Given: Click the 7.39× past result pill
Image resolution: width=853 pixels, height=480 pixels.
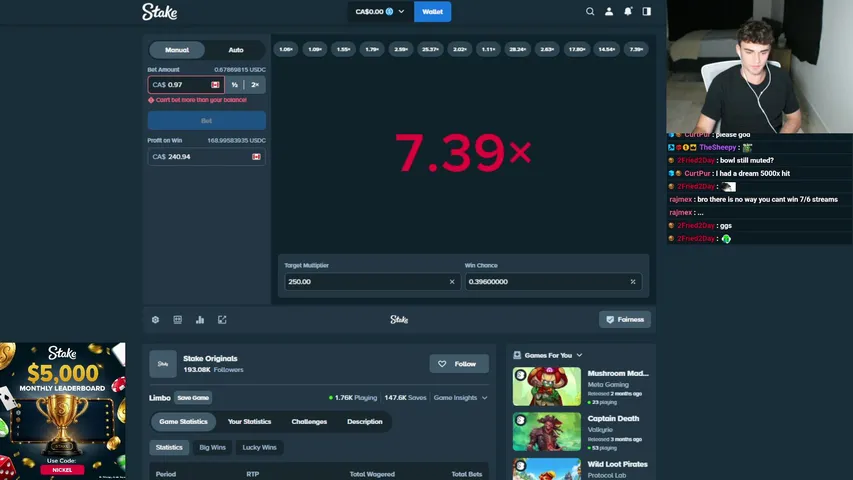Looking at the screenshot, I should [636, 50].
